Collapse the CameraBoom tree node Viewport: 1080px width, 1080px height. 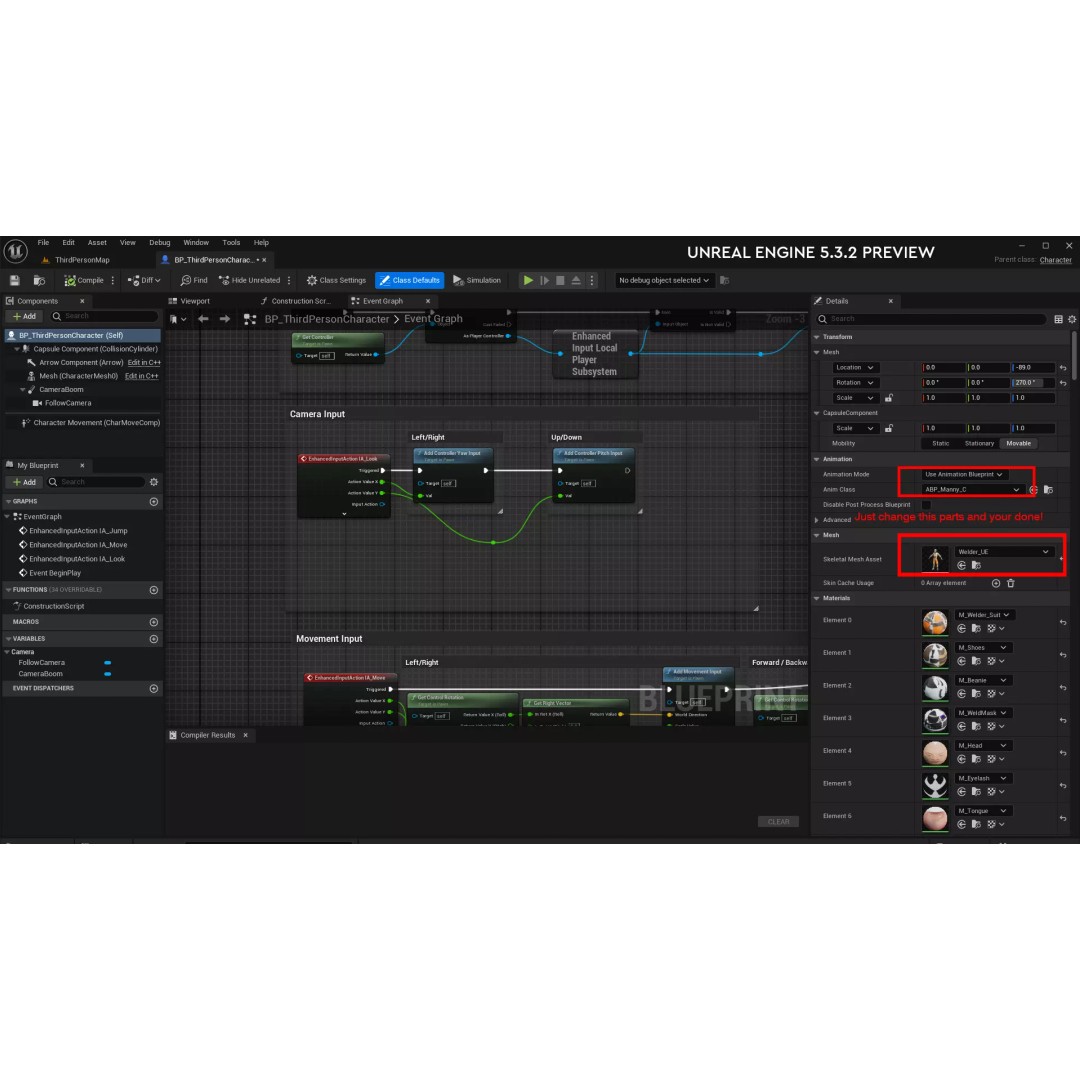pyautogui.click(x=23, y=390)
